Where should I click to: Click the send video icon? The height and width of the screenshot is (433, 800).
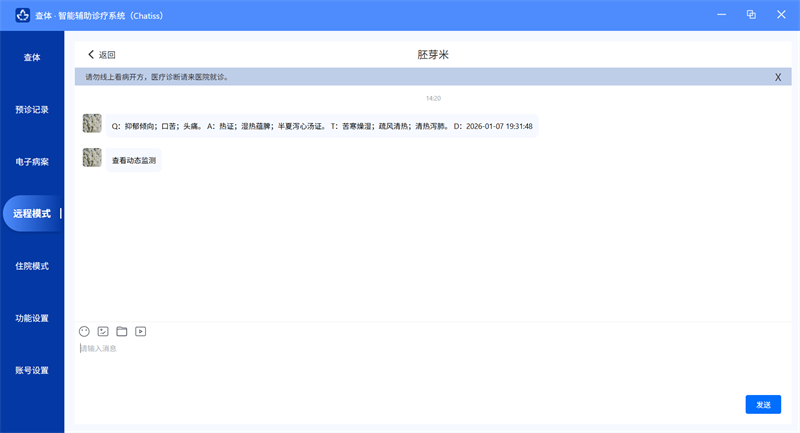tap(141, 331)
